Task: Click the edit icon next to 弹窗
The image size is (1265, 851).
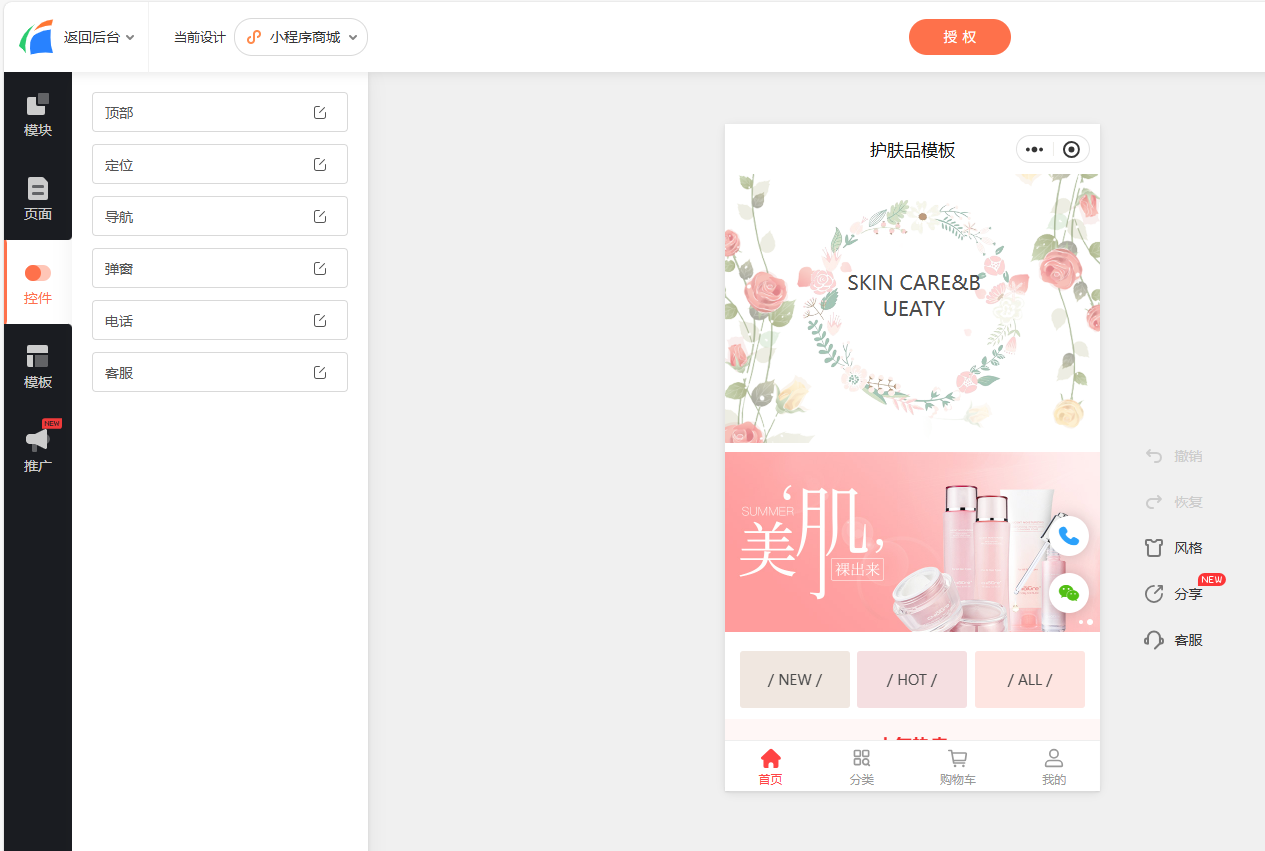Action: point(320,268)
